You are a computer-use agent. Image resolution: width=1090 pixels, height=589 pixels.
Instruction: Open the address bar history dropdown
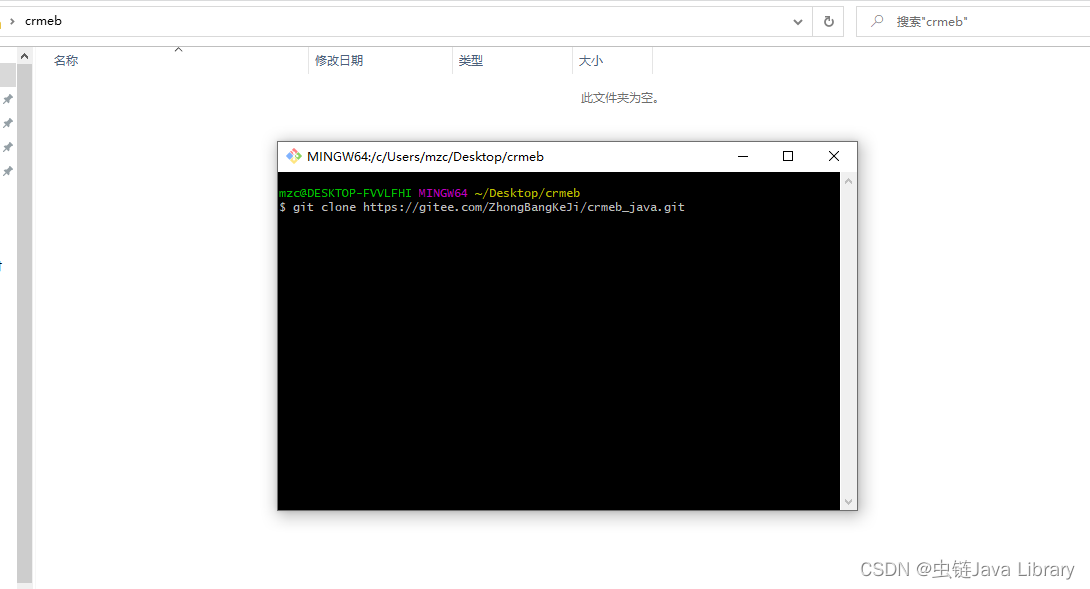[x=797, y=22]
